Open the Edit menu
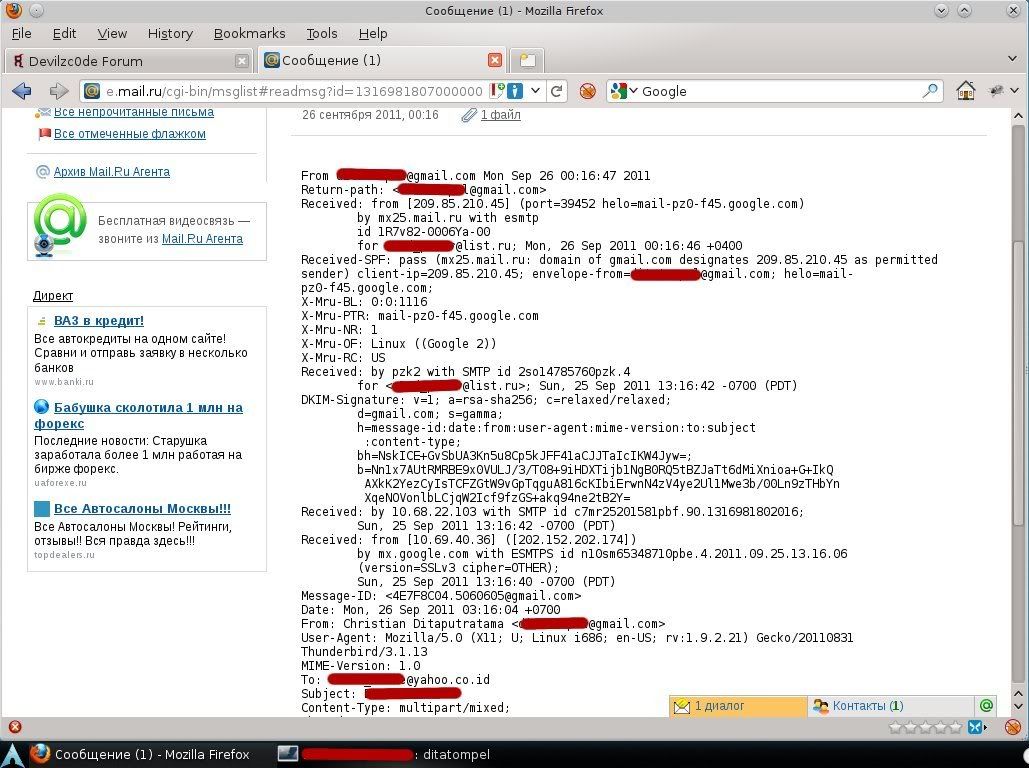1029x768 pixels. point(64,33)
